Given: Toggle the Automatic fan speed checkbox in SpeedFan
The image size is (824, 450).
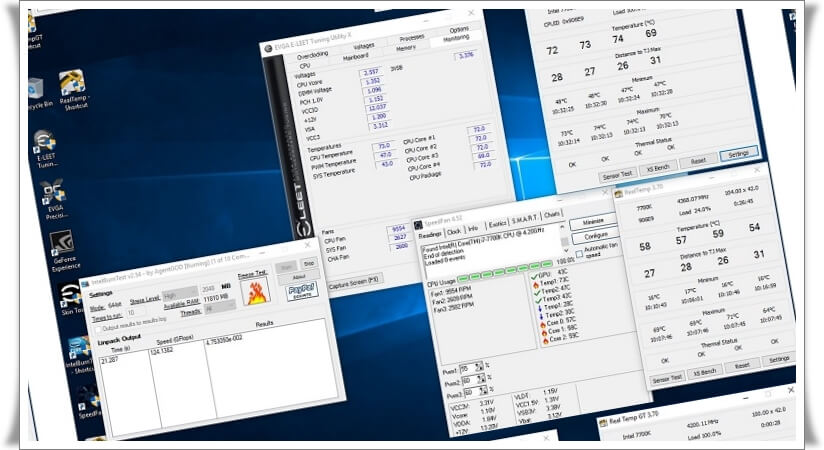Looking at the screenshot, I should [579, 254].
